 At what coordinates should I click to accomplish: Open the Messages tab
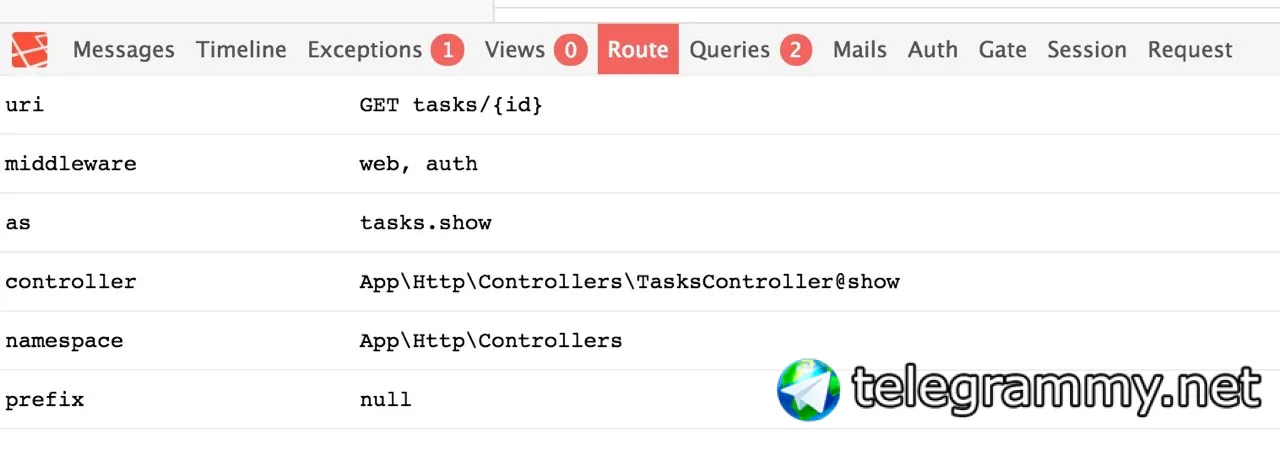click(124, 50)
